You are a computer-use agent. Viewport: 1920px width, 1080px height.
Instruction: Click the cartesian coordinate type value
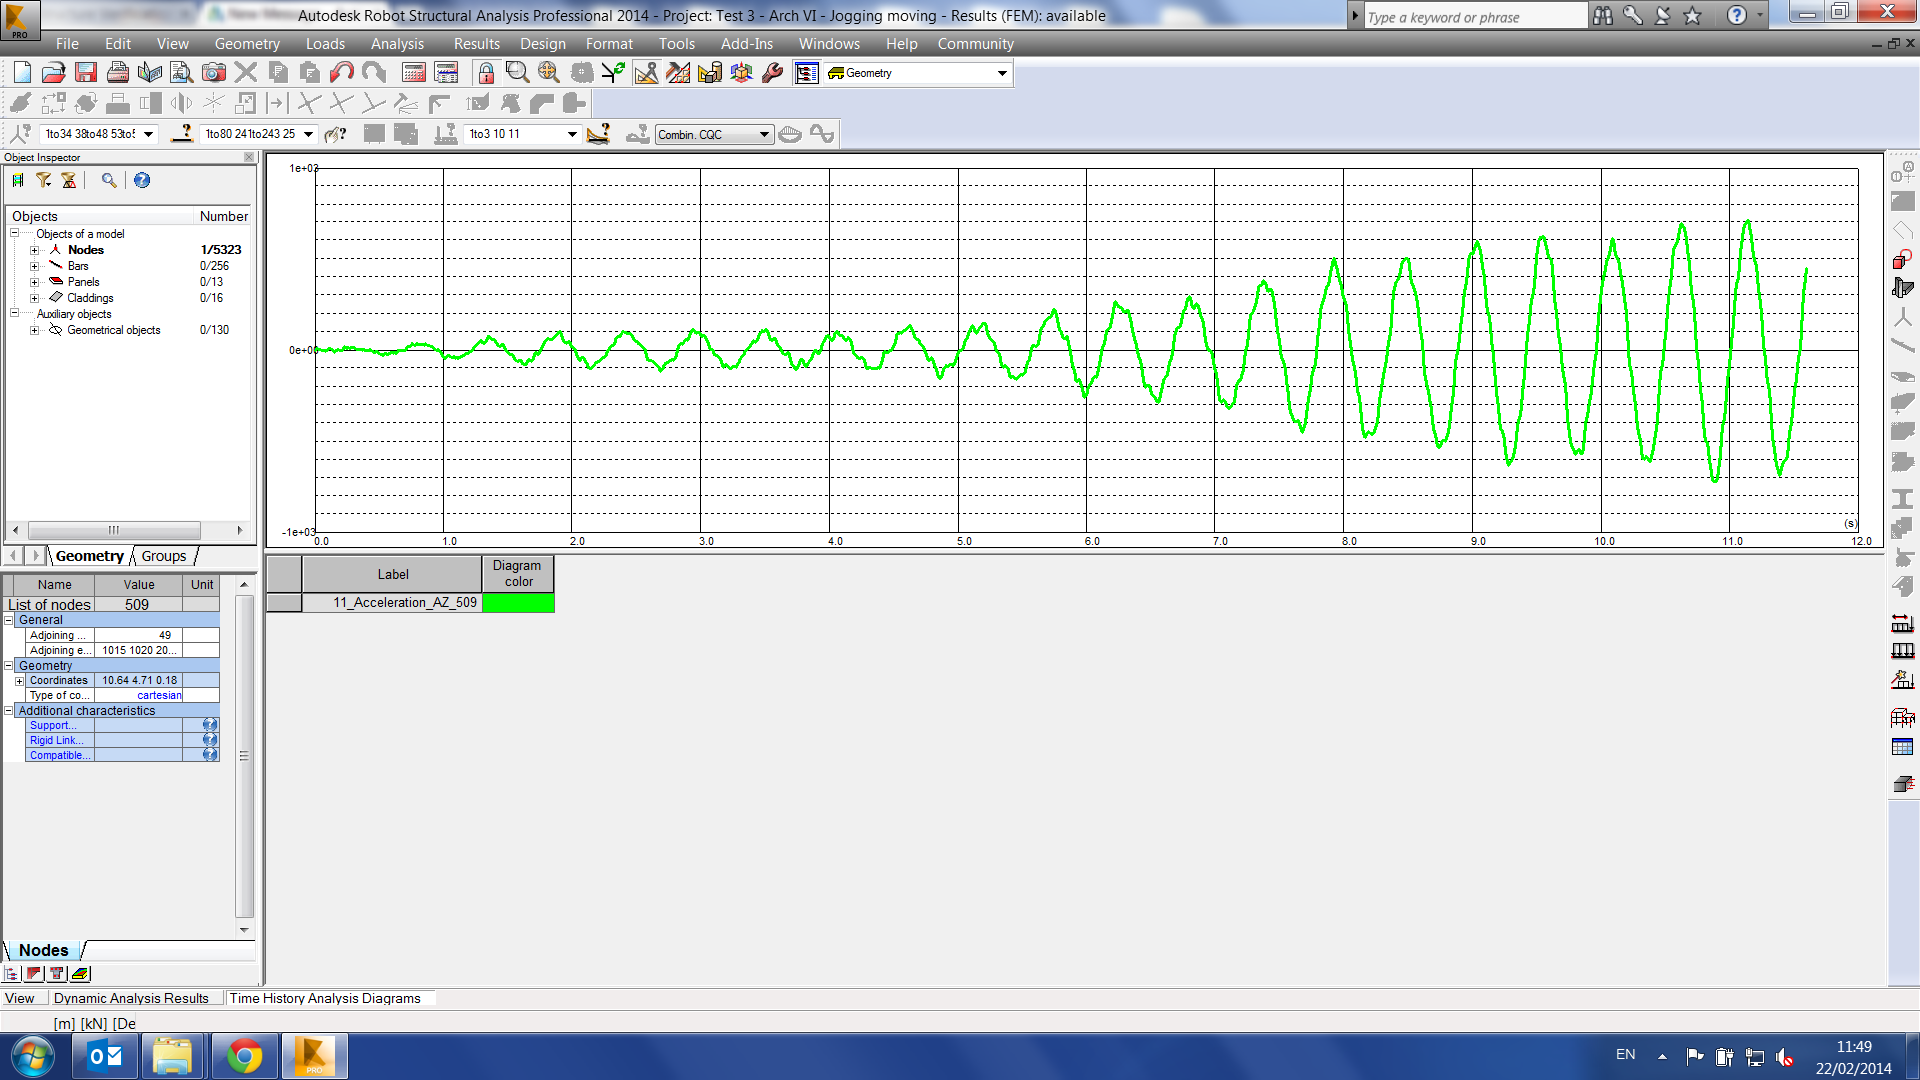[x=159, y=696]
